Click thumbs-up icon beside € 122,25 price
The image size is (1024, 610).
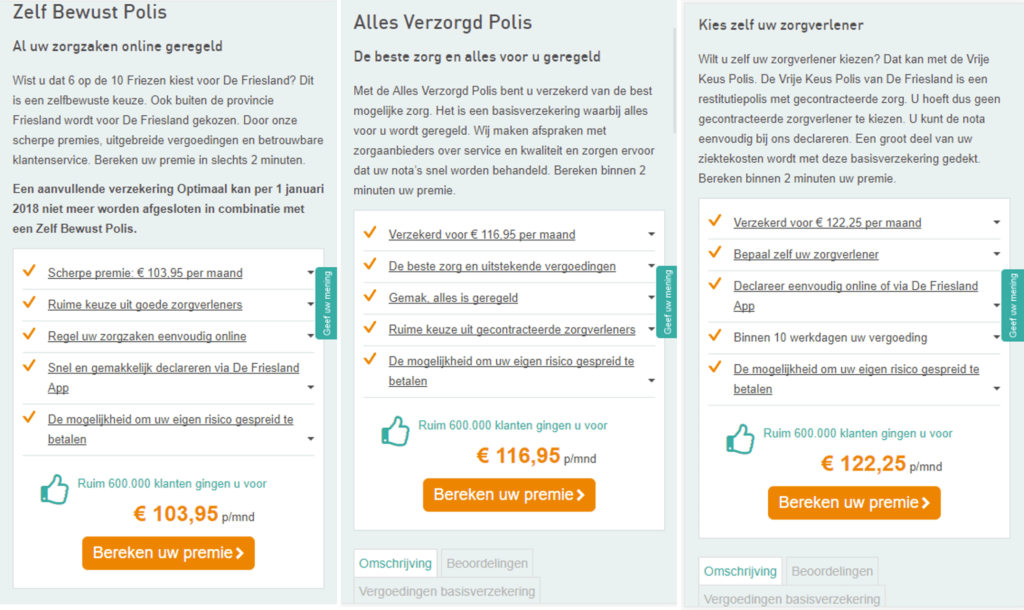740,439
